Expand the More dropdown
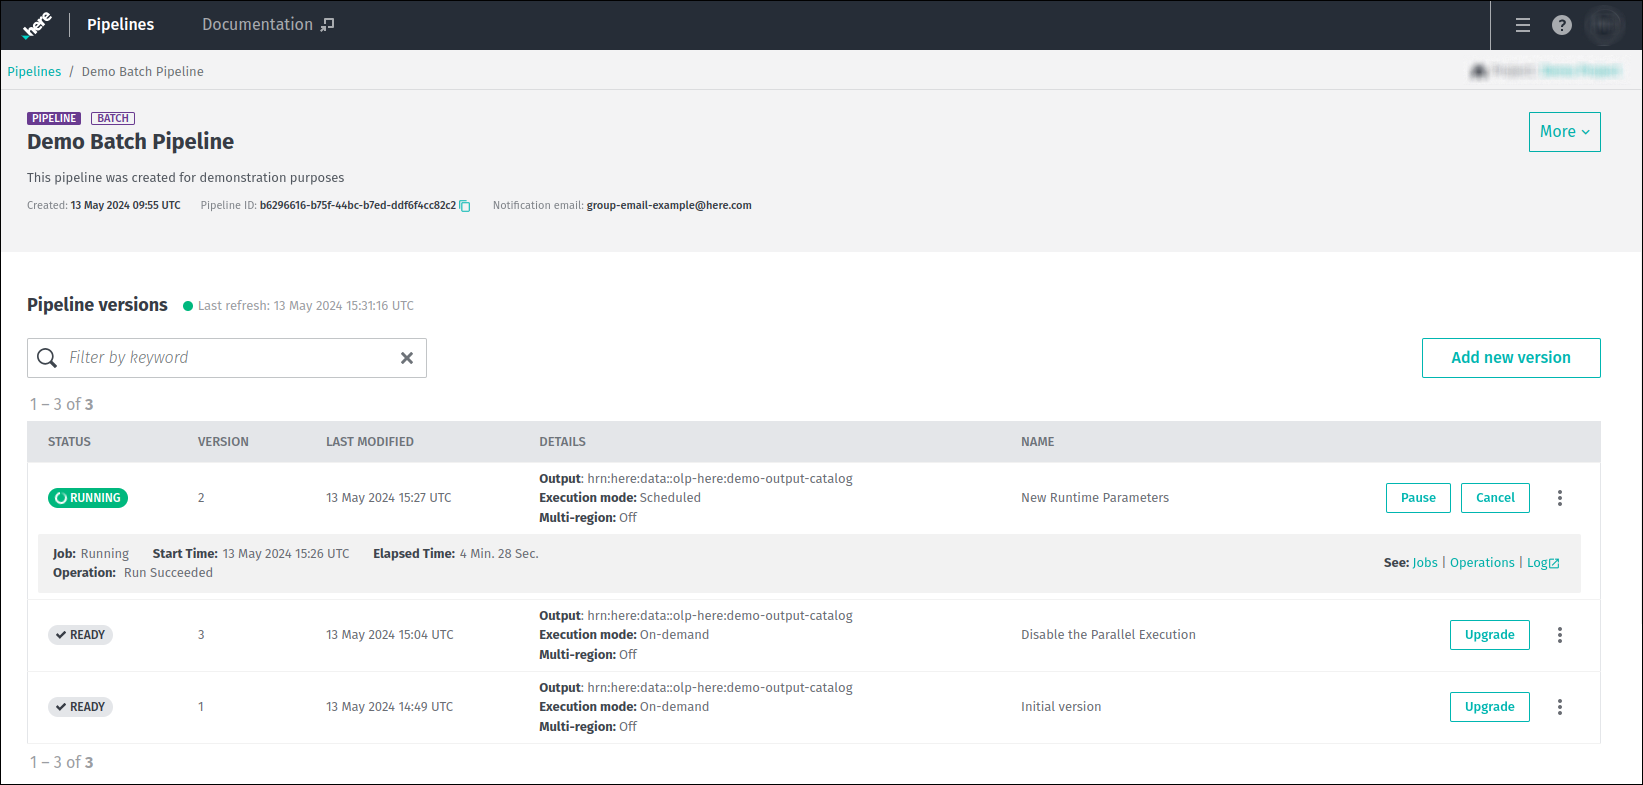1643x785 pixels. [x=1565, y=132]
